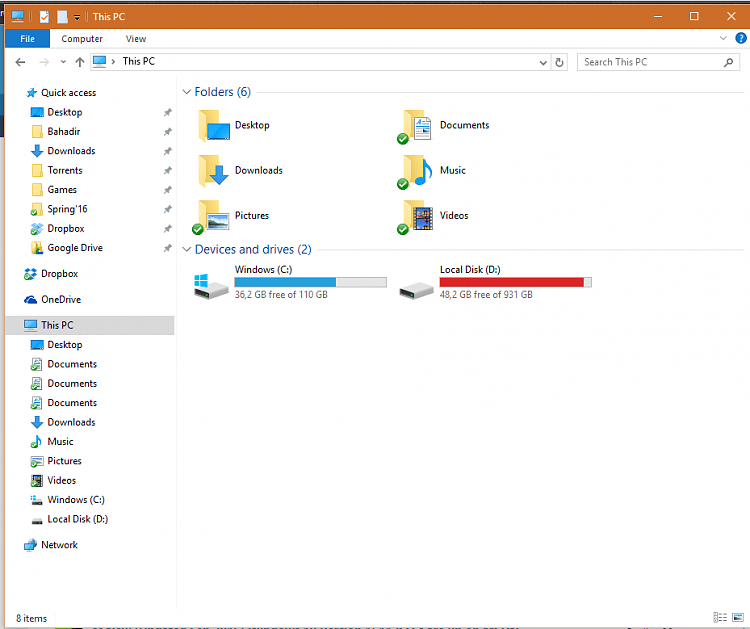Viewport: 750px width, 629px height.
Task: Select Videos under This PC tree
Action: click(54, 481)
